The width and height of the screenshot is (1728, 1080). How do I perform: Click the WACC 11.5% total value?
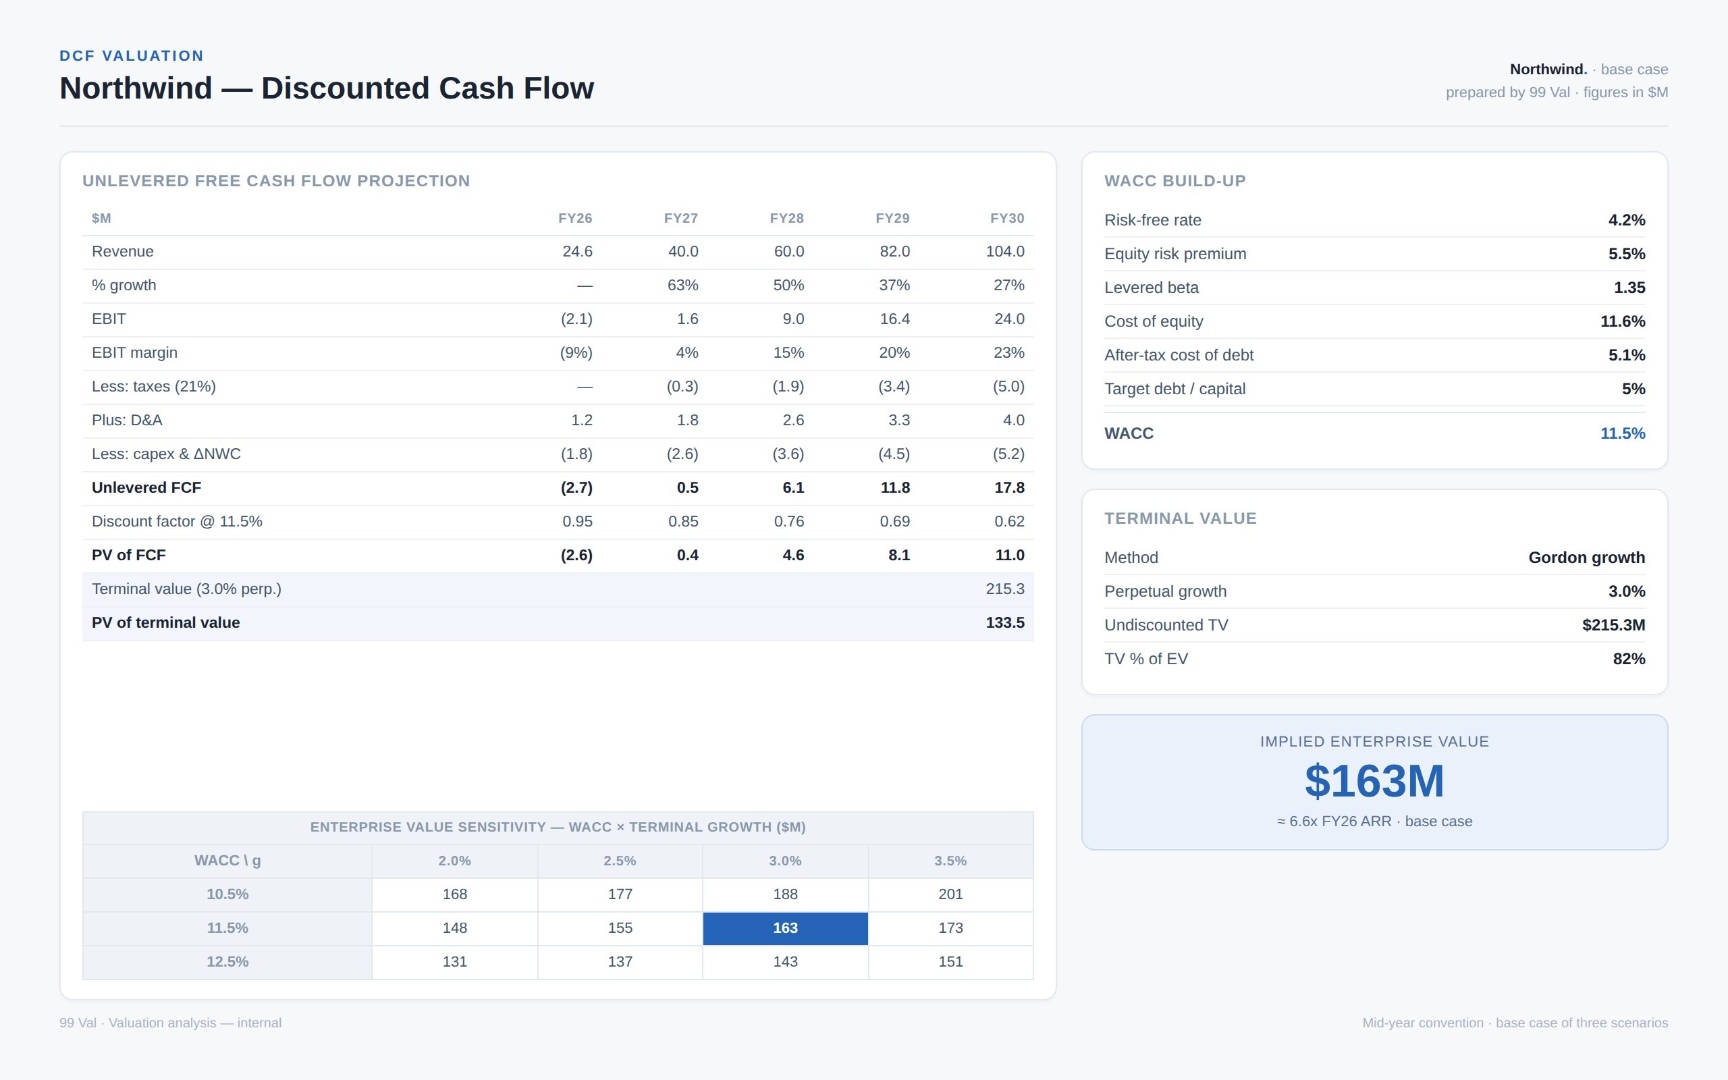(x=1622, y=433)
